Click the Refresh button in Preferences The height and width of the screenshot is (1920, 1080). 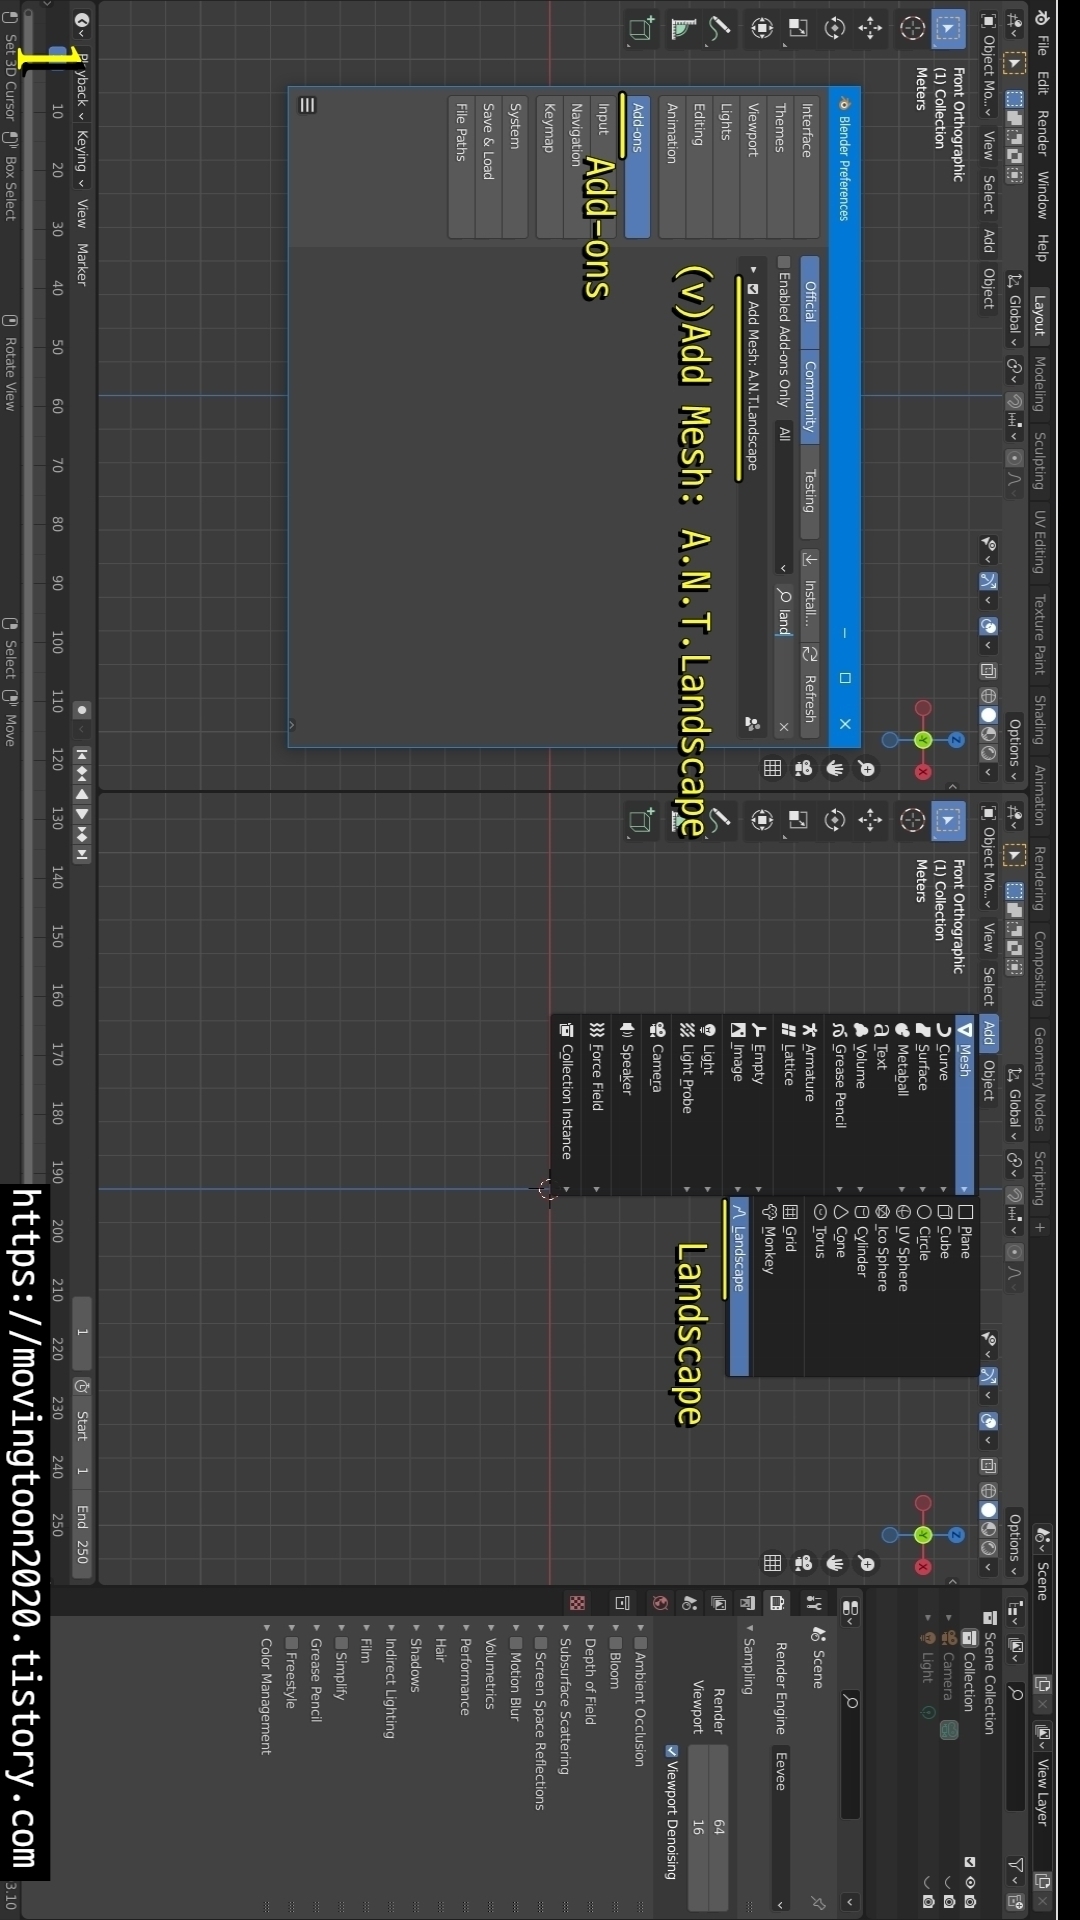tap(810, 690)
